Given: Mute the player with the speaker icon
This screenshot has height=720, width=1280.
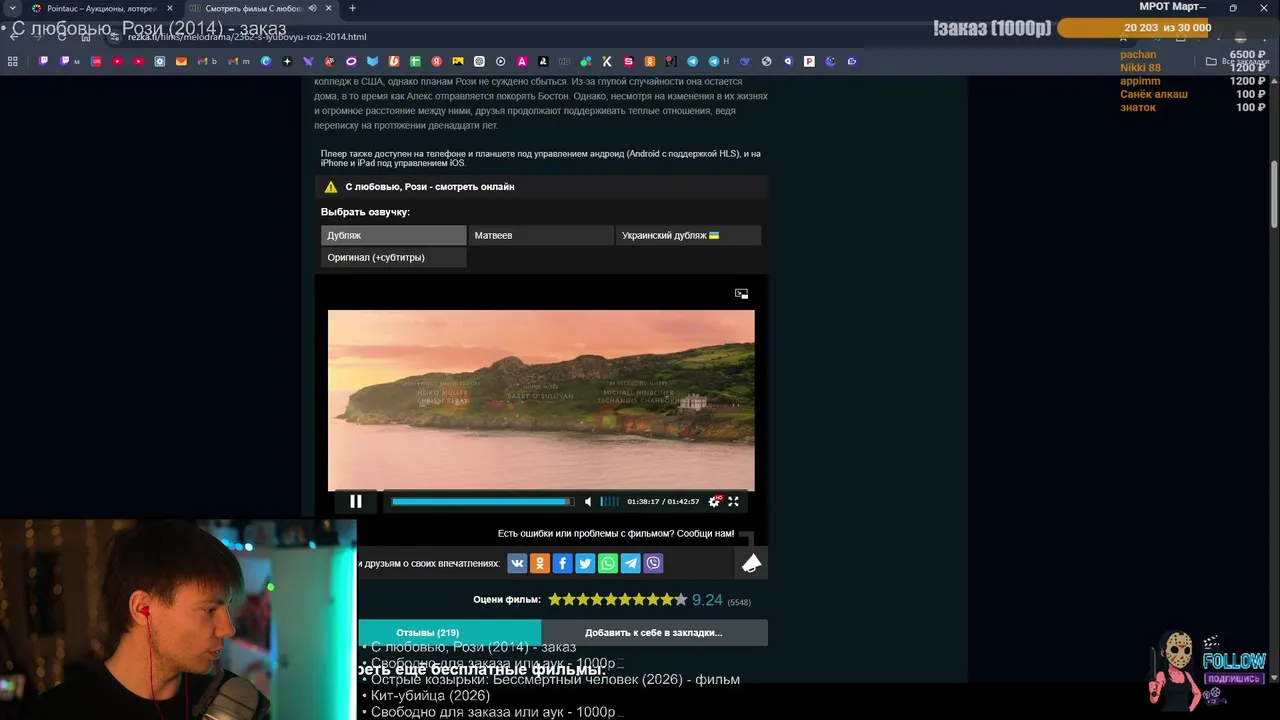Looking at the screenshot, I should coord(588,502).
